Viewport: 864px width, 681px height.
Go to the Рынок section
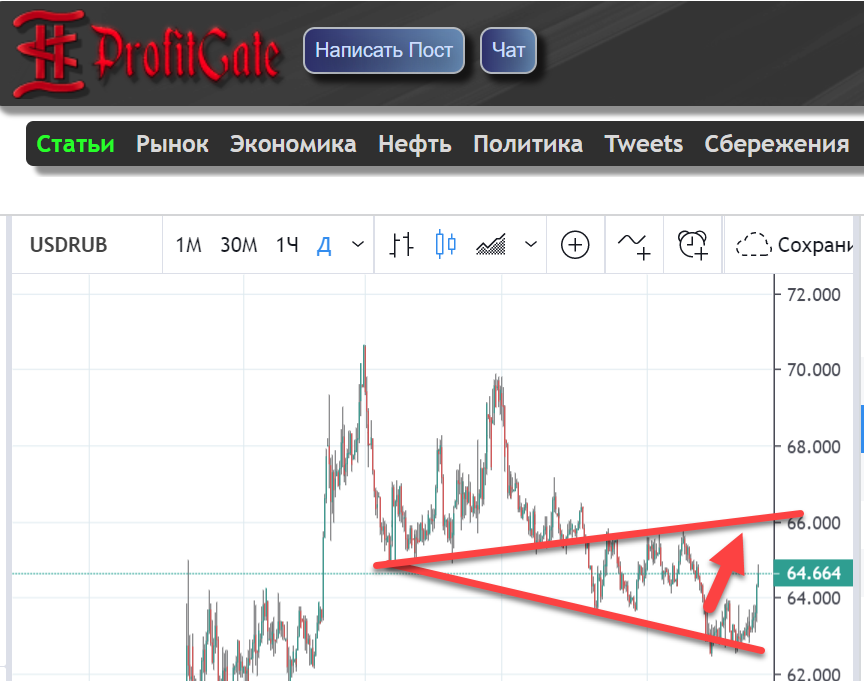point(172,144)
